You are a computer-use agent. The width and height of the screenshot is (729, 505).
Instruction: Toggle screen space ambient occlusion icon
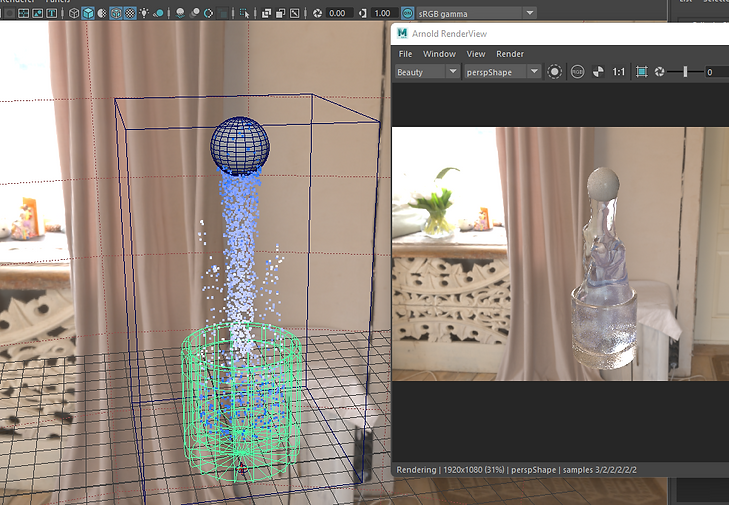pyautogui.click(x=180, y=13)
